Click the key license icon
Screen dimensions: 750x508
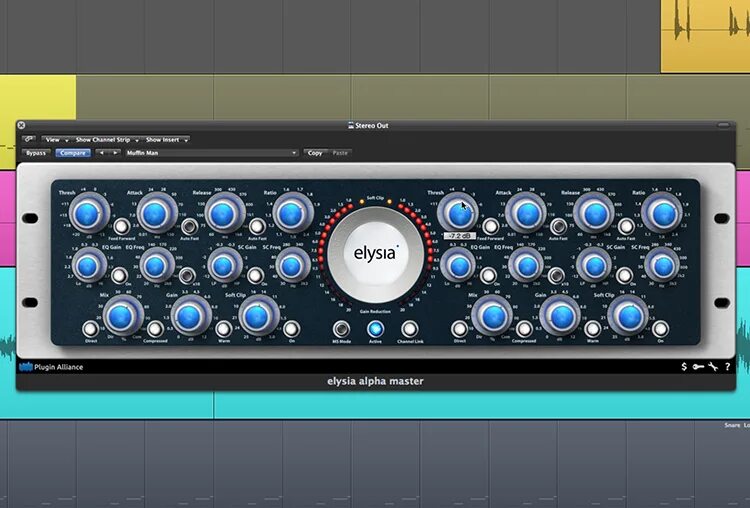tap(698, 367)
